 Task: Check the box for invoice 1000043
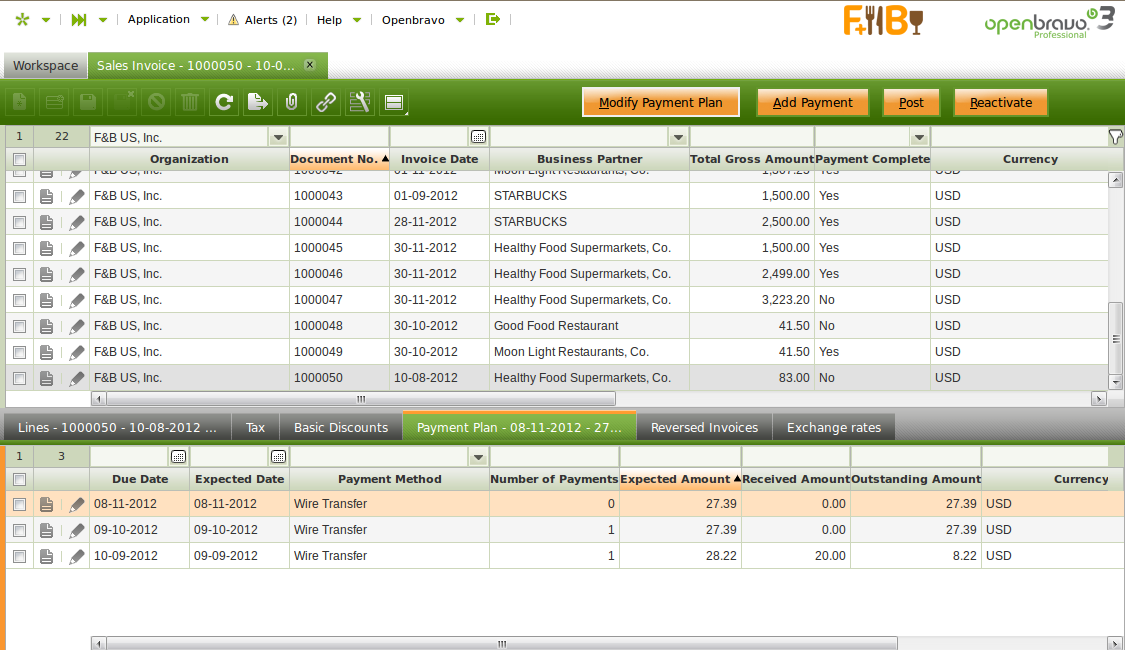[19, 196]
